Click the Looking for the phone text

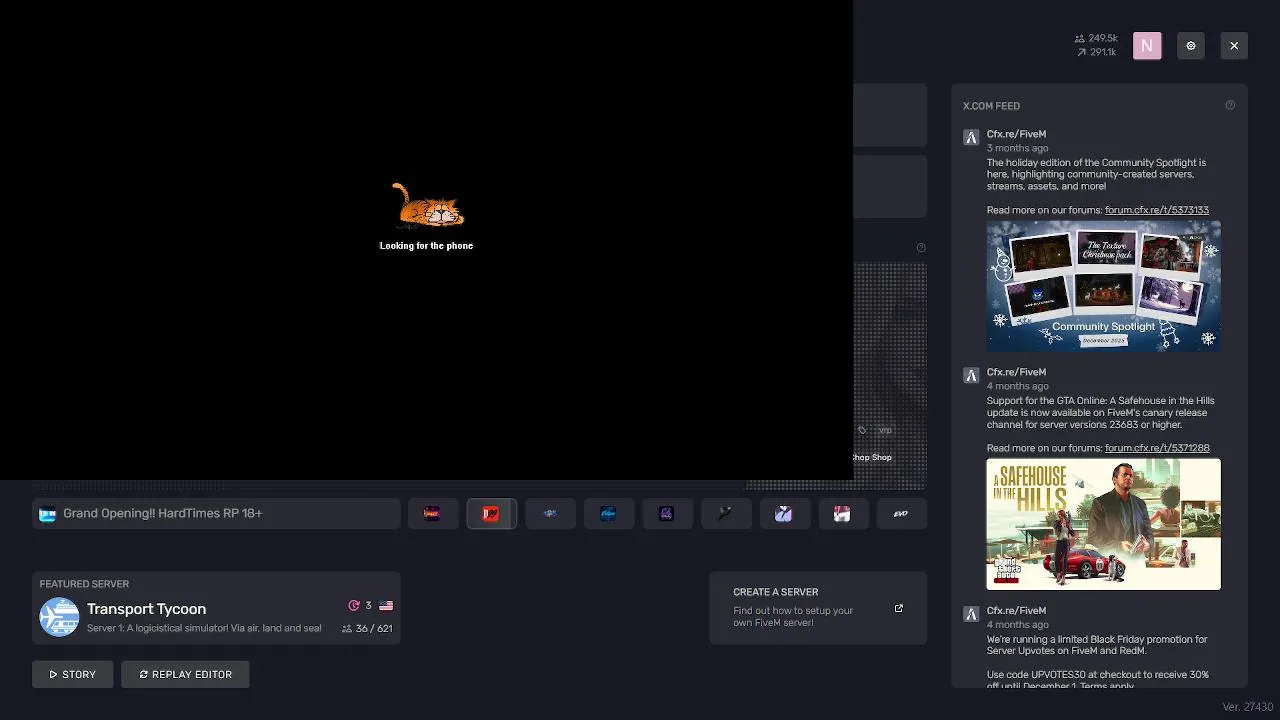coord(426,246)
